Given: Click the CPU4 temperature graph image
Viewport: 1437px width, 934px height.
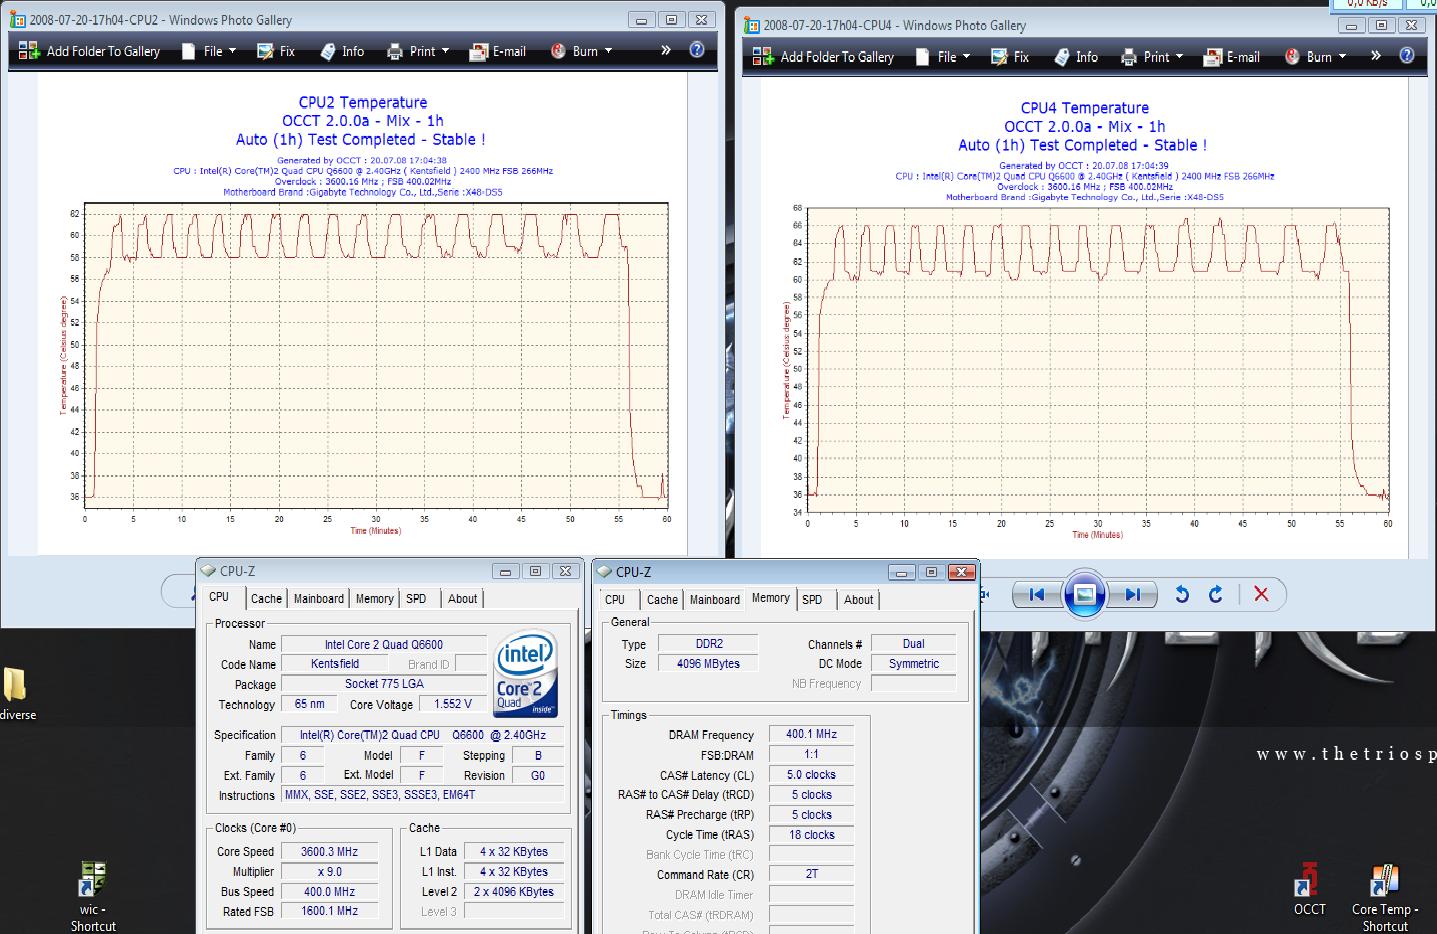Looking at the screenshot, I should click(x=1084, y=319).
